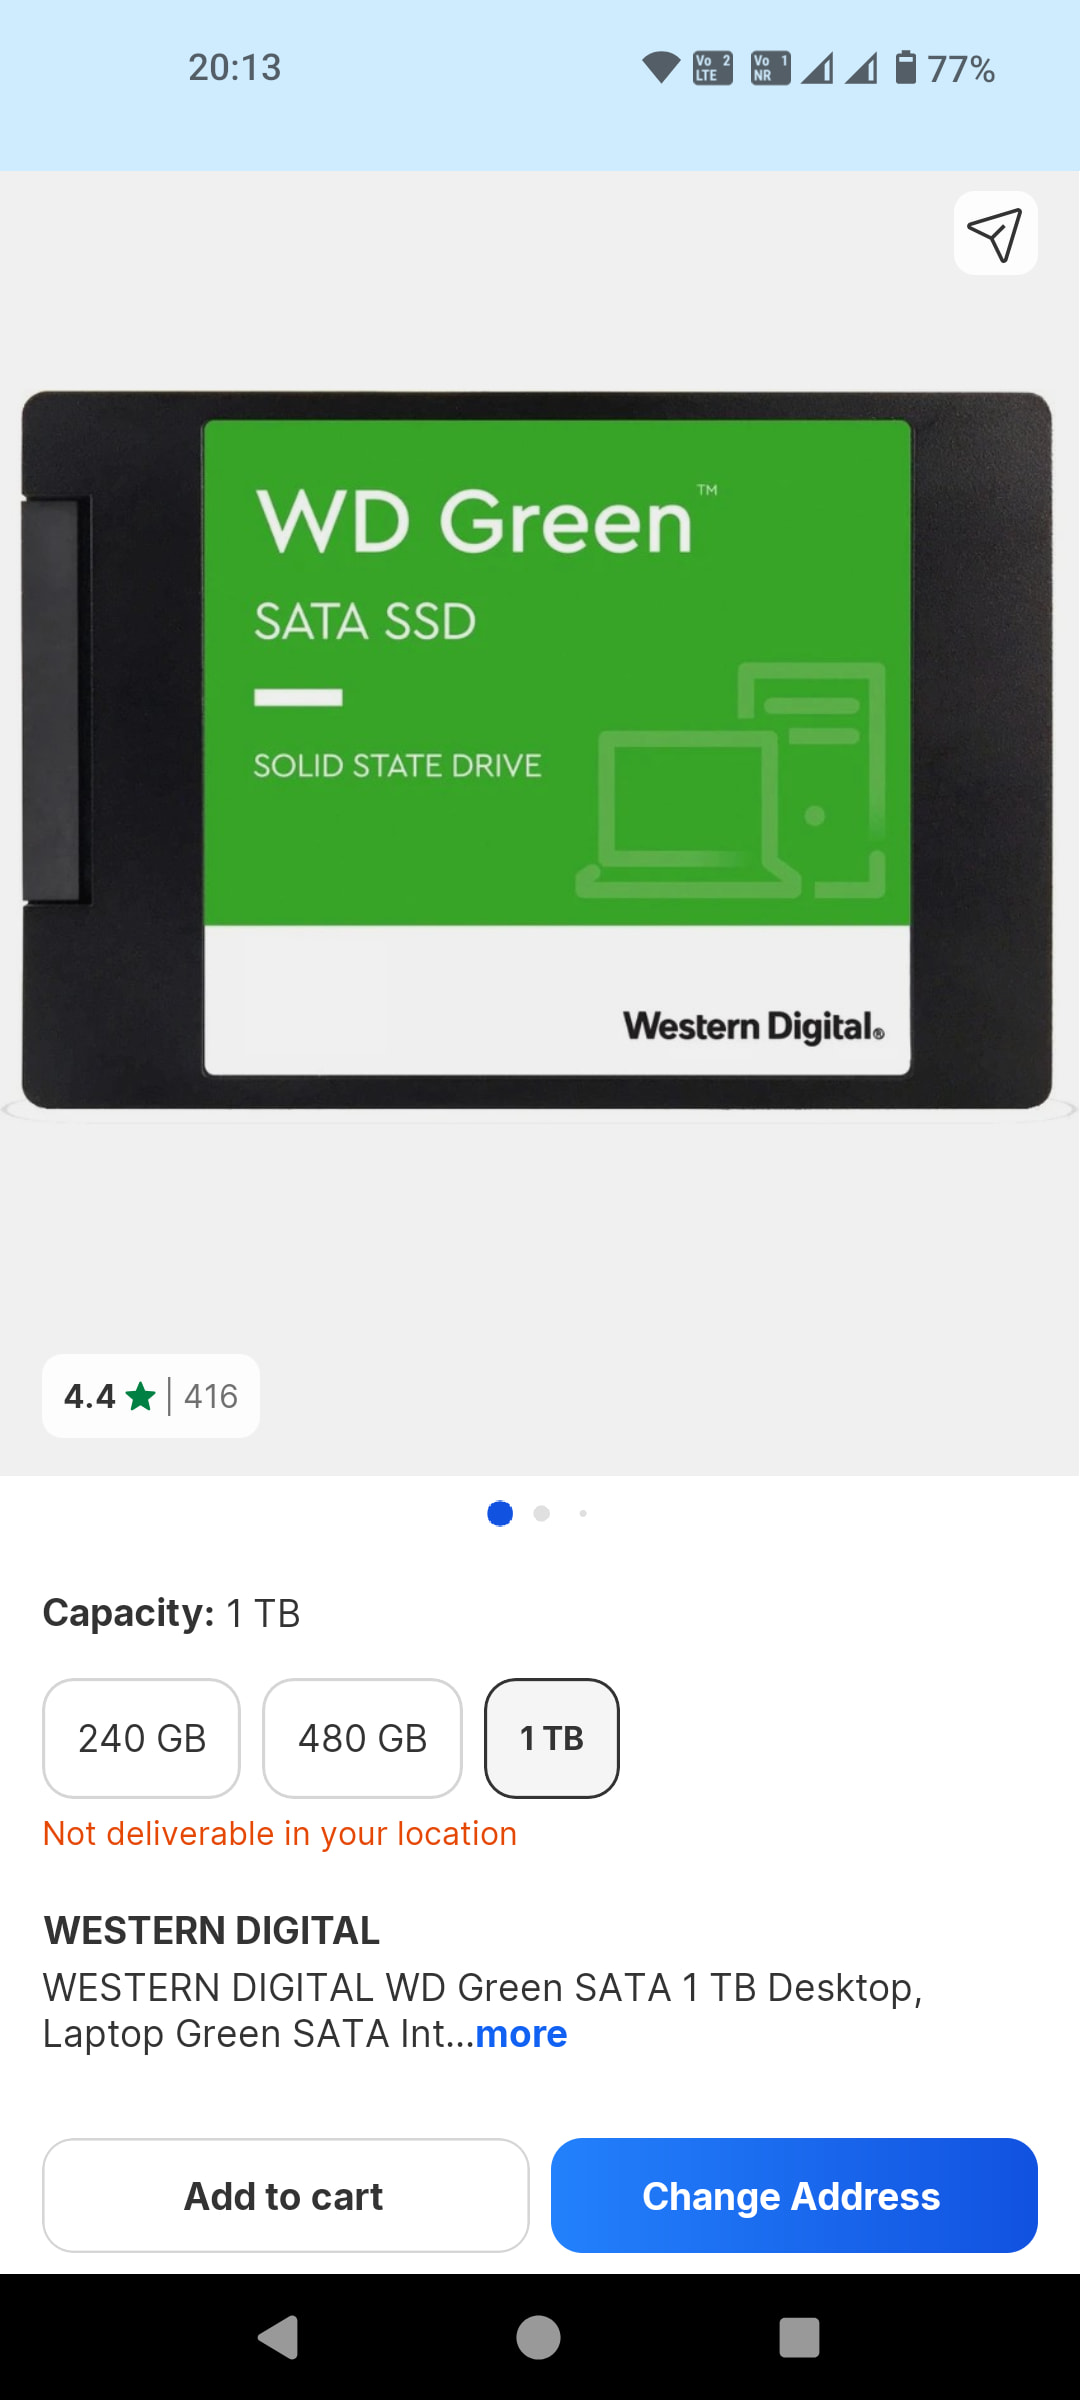Open the 4.4 rating badge with 416 reviews
1080x2400 pixels.
pyautogui.click(x=151, y=1396)
